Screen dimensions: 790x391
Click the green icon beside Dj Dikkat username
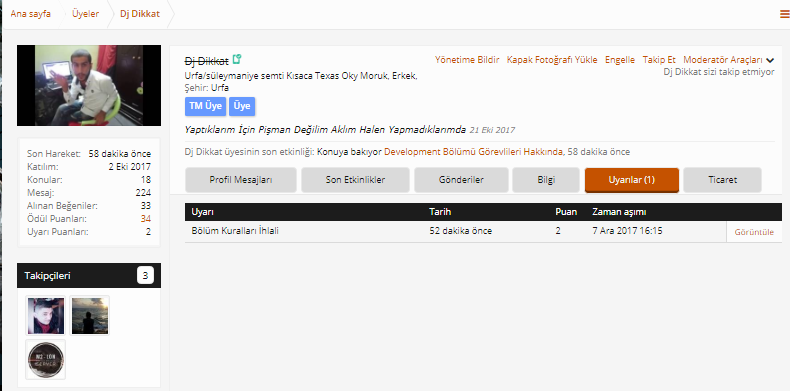point(237,59)
